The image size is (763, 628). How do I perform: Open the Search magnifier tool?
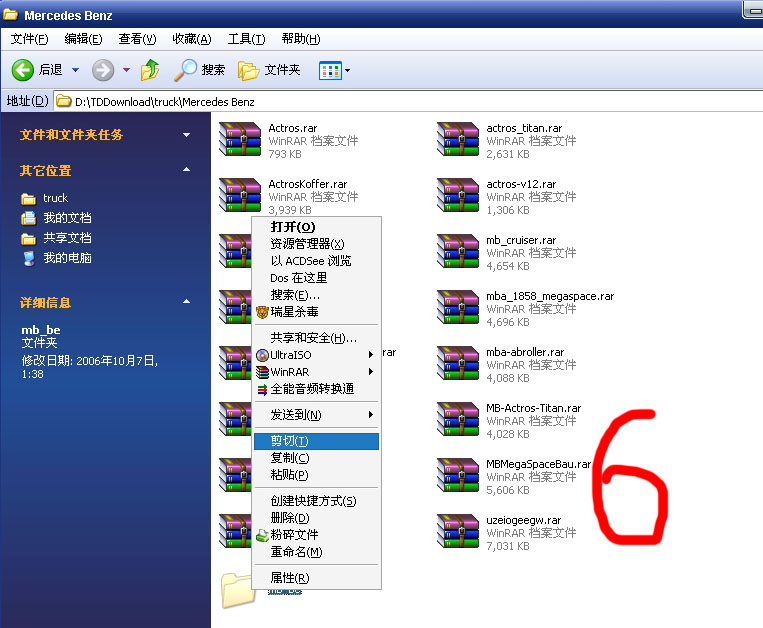click(186, 70)
